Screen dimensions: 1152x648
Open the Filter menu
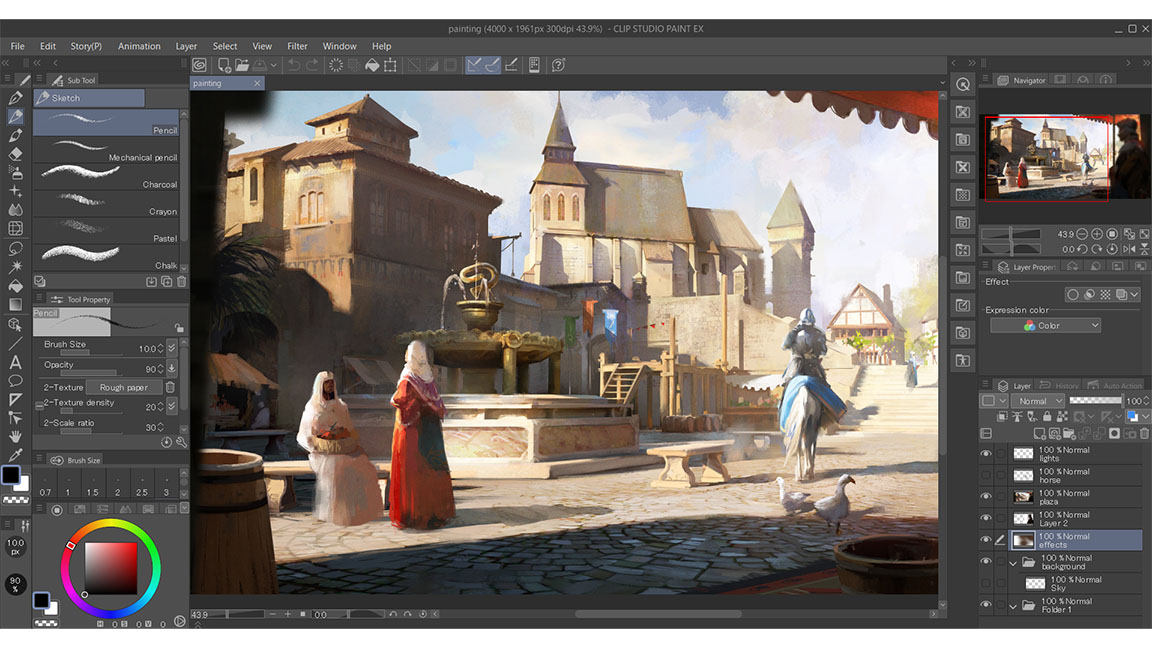click(x=297, y=45)
